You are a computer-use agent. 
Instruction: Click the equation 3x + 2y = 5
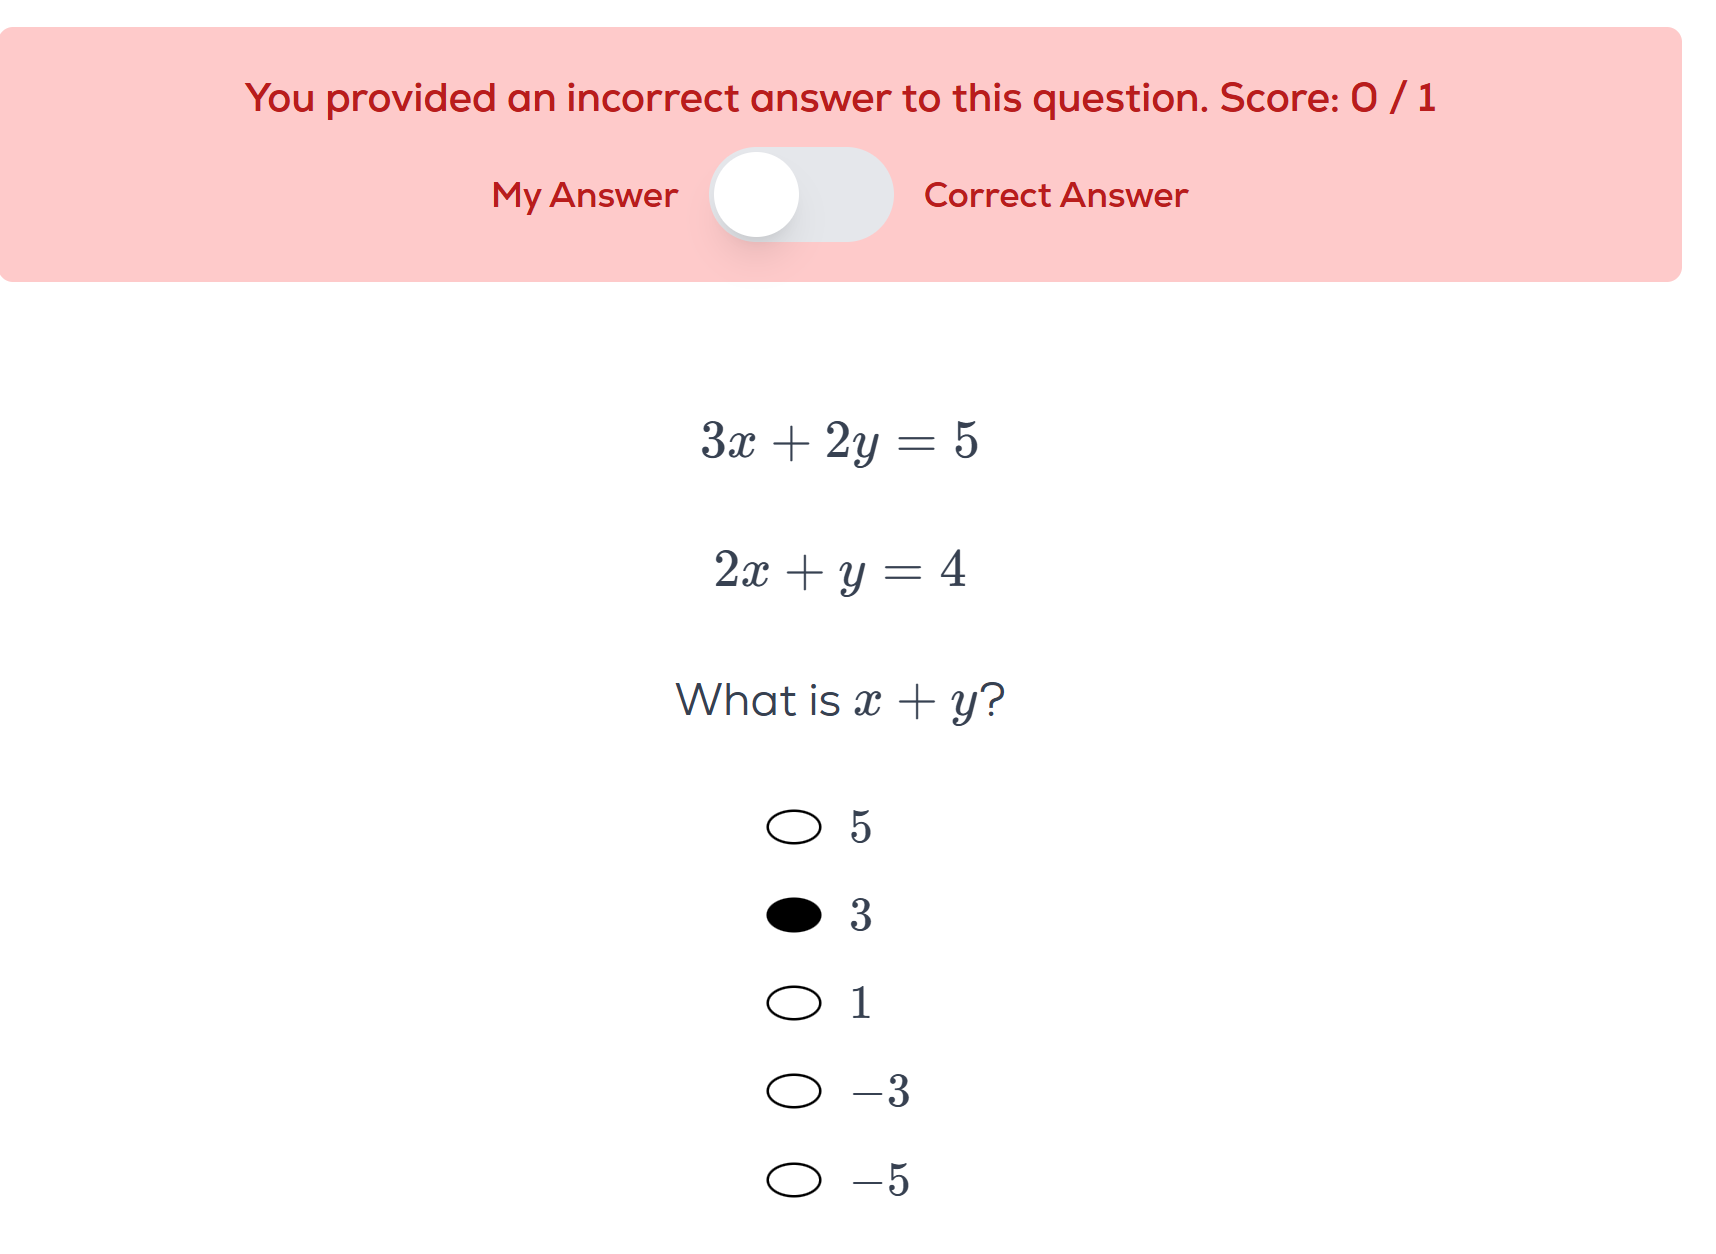click(839, 441)
